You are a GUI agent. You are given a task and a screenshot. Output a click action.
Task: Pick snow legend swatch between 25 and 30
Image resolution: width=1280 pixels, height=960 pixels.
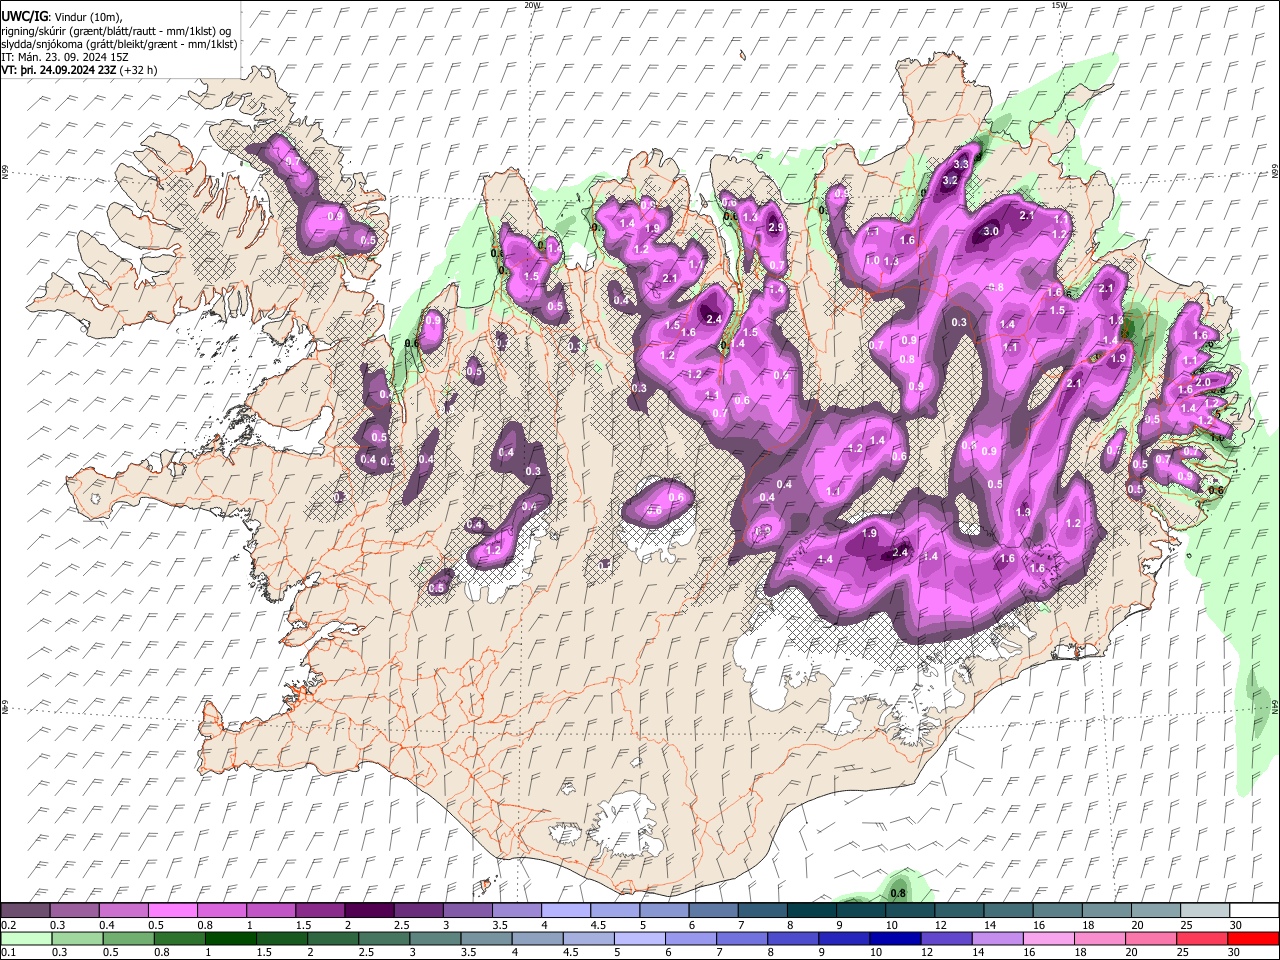click(x=1204, y=910)
